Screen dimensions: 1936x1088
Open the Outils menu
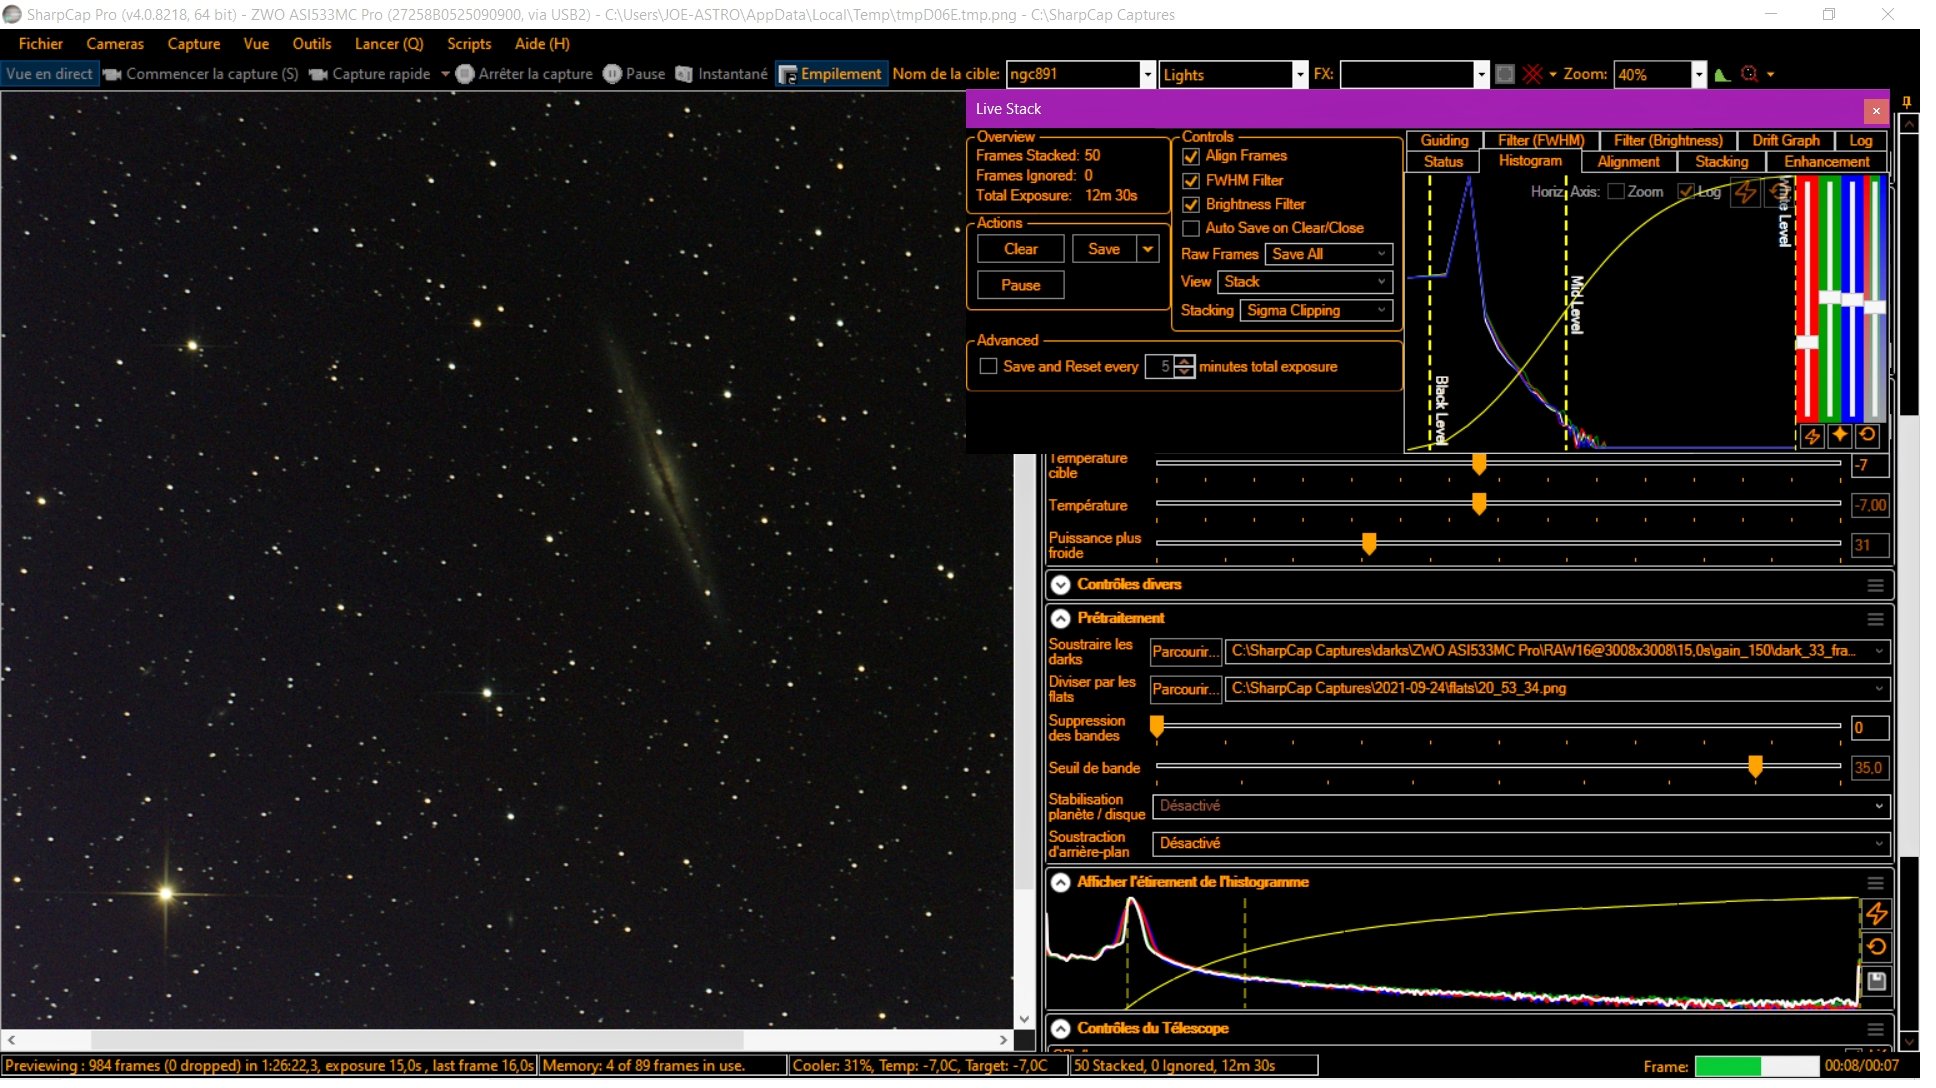coord(311,44)
